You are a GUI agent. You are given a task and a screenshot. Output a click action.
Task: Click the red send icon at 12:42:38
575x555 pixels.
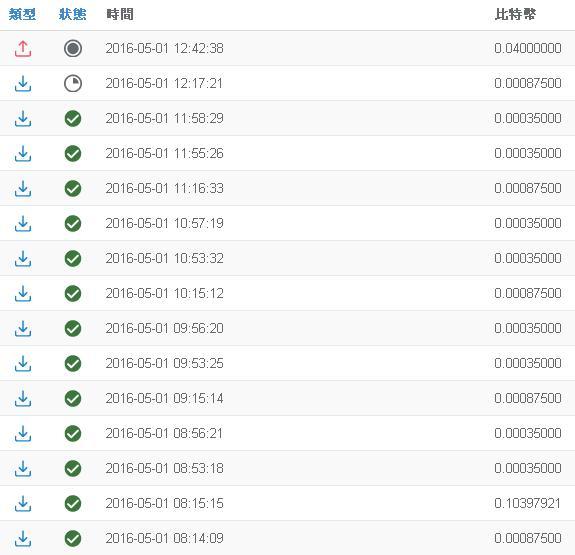(x=23, y=49)
